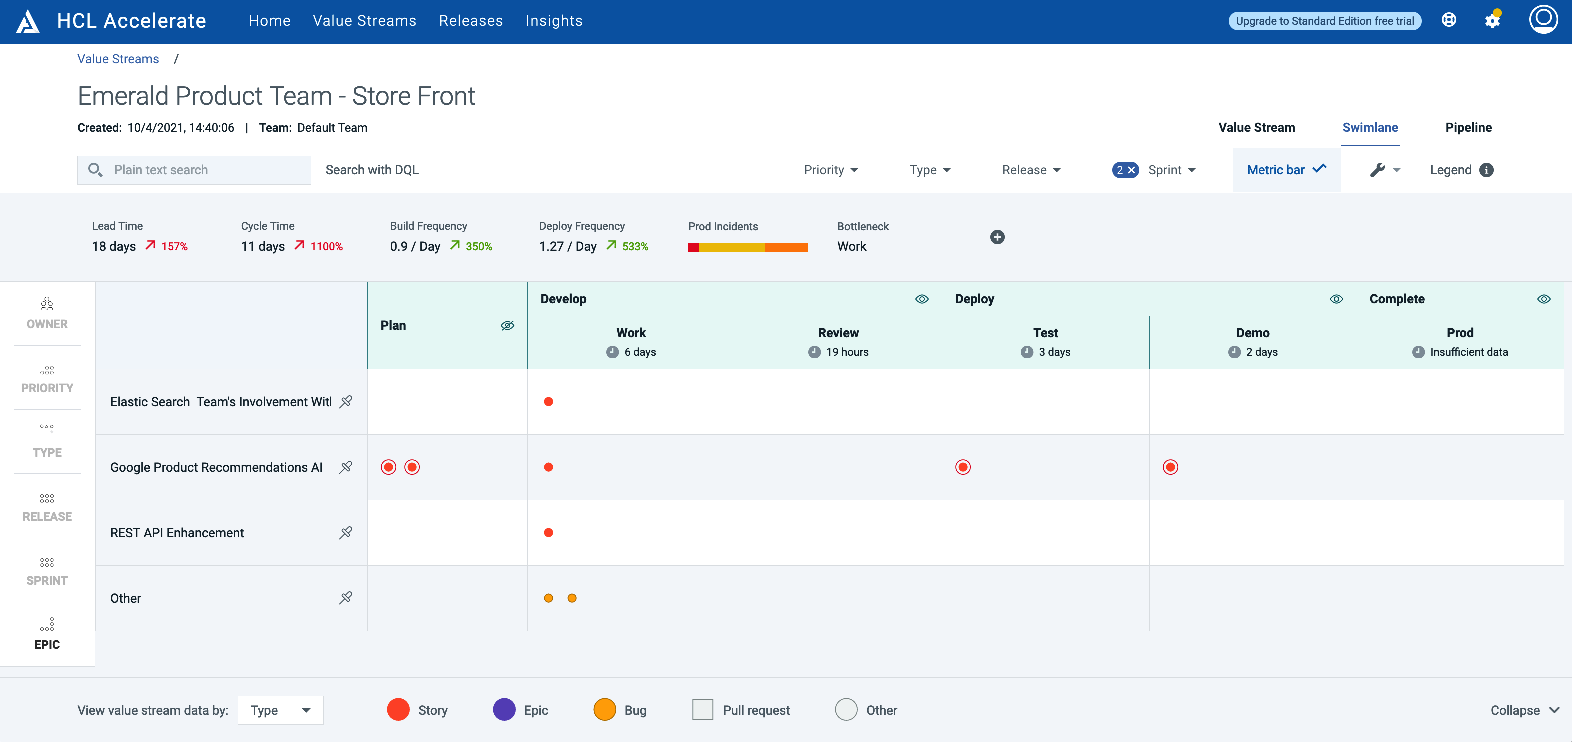Open the Insights menu
The height and width of the screenshot is (742, 1572).
554,21
